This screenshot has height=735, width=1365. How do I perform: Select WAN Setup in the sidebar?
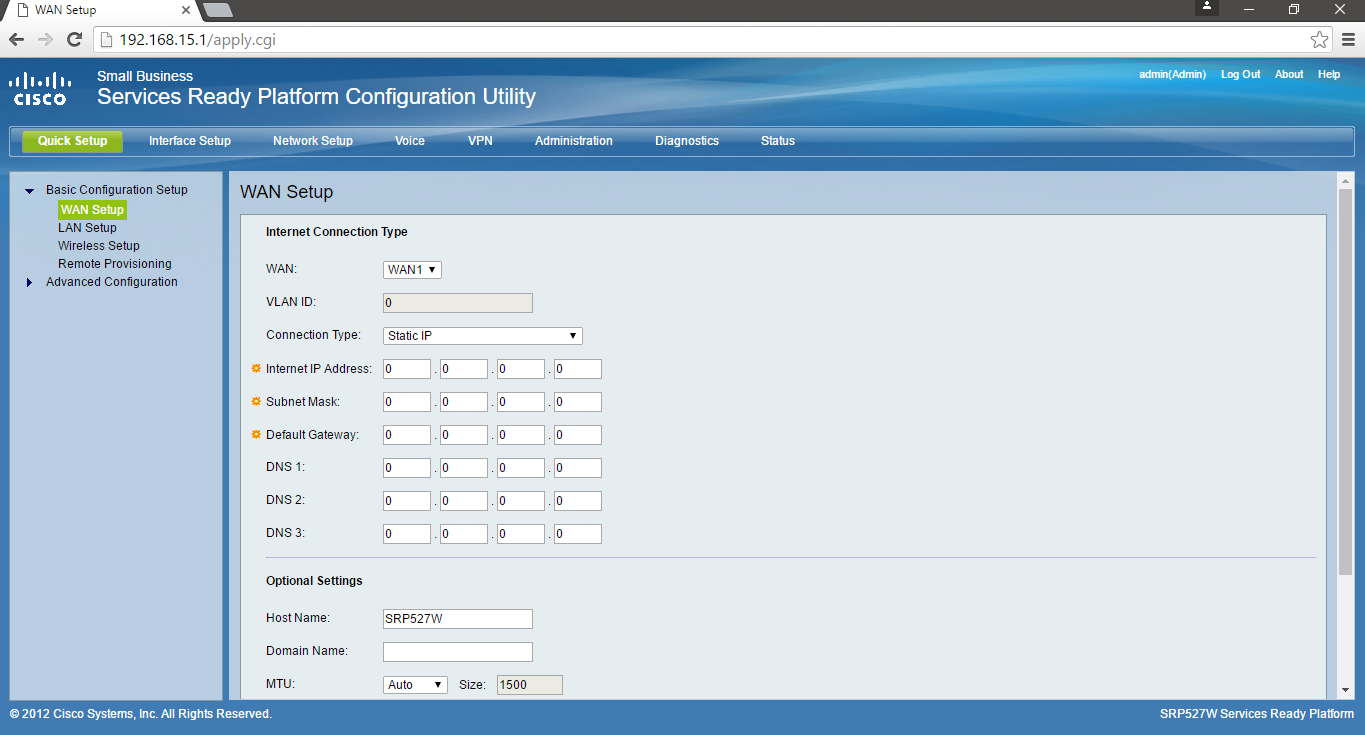(92, 210)
